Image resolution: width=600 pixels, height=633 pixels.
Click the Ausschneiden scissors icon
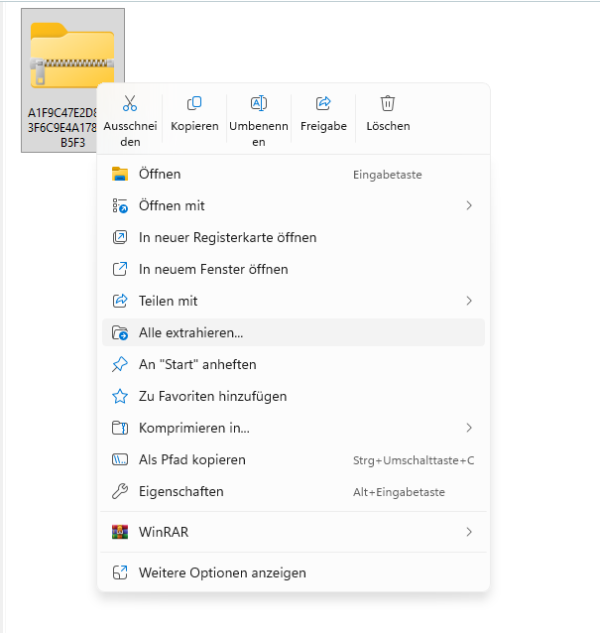pos(130,103)
